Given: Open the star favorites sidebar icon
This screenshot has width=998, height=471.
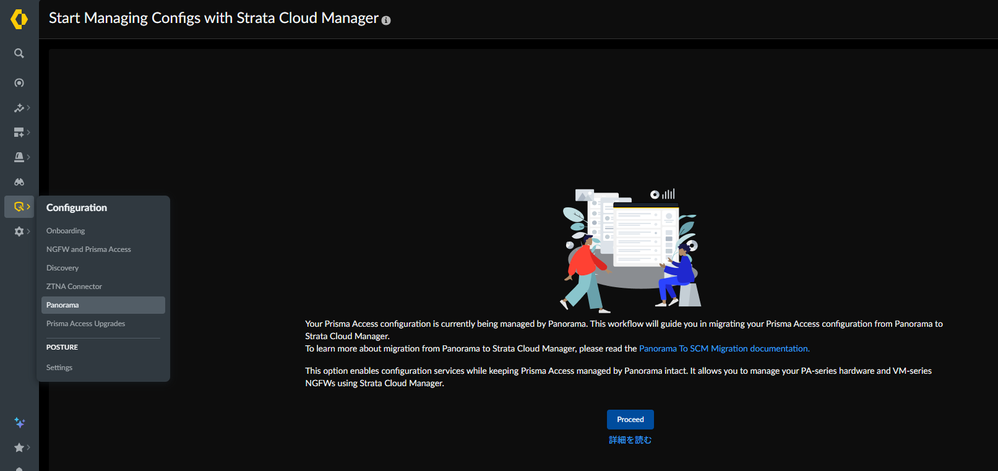Looking at the screenshot, I should (x=19, y=447).
